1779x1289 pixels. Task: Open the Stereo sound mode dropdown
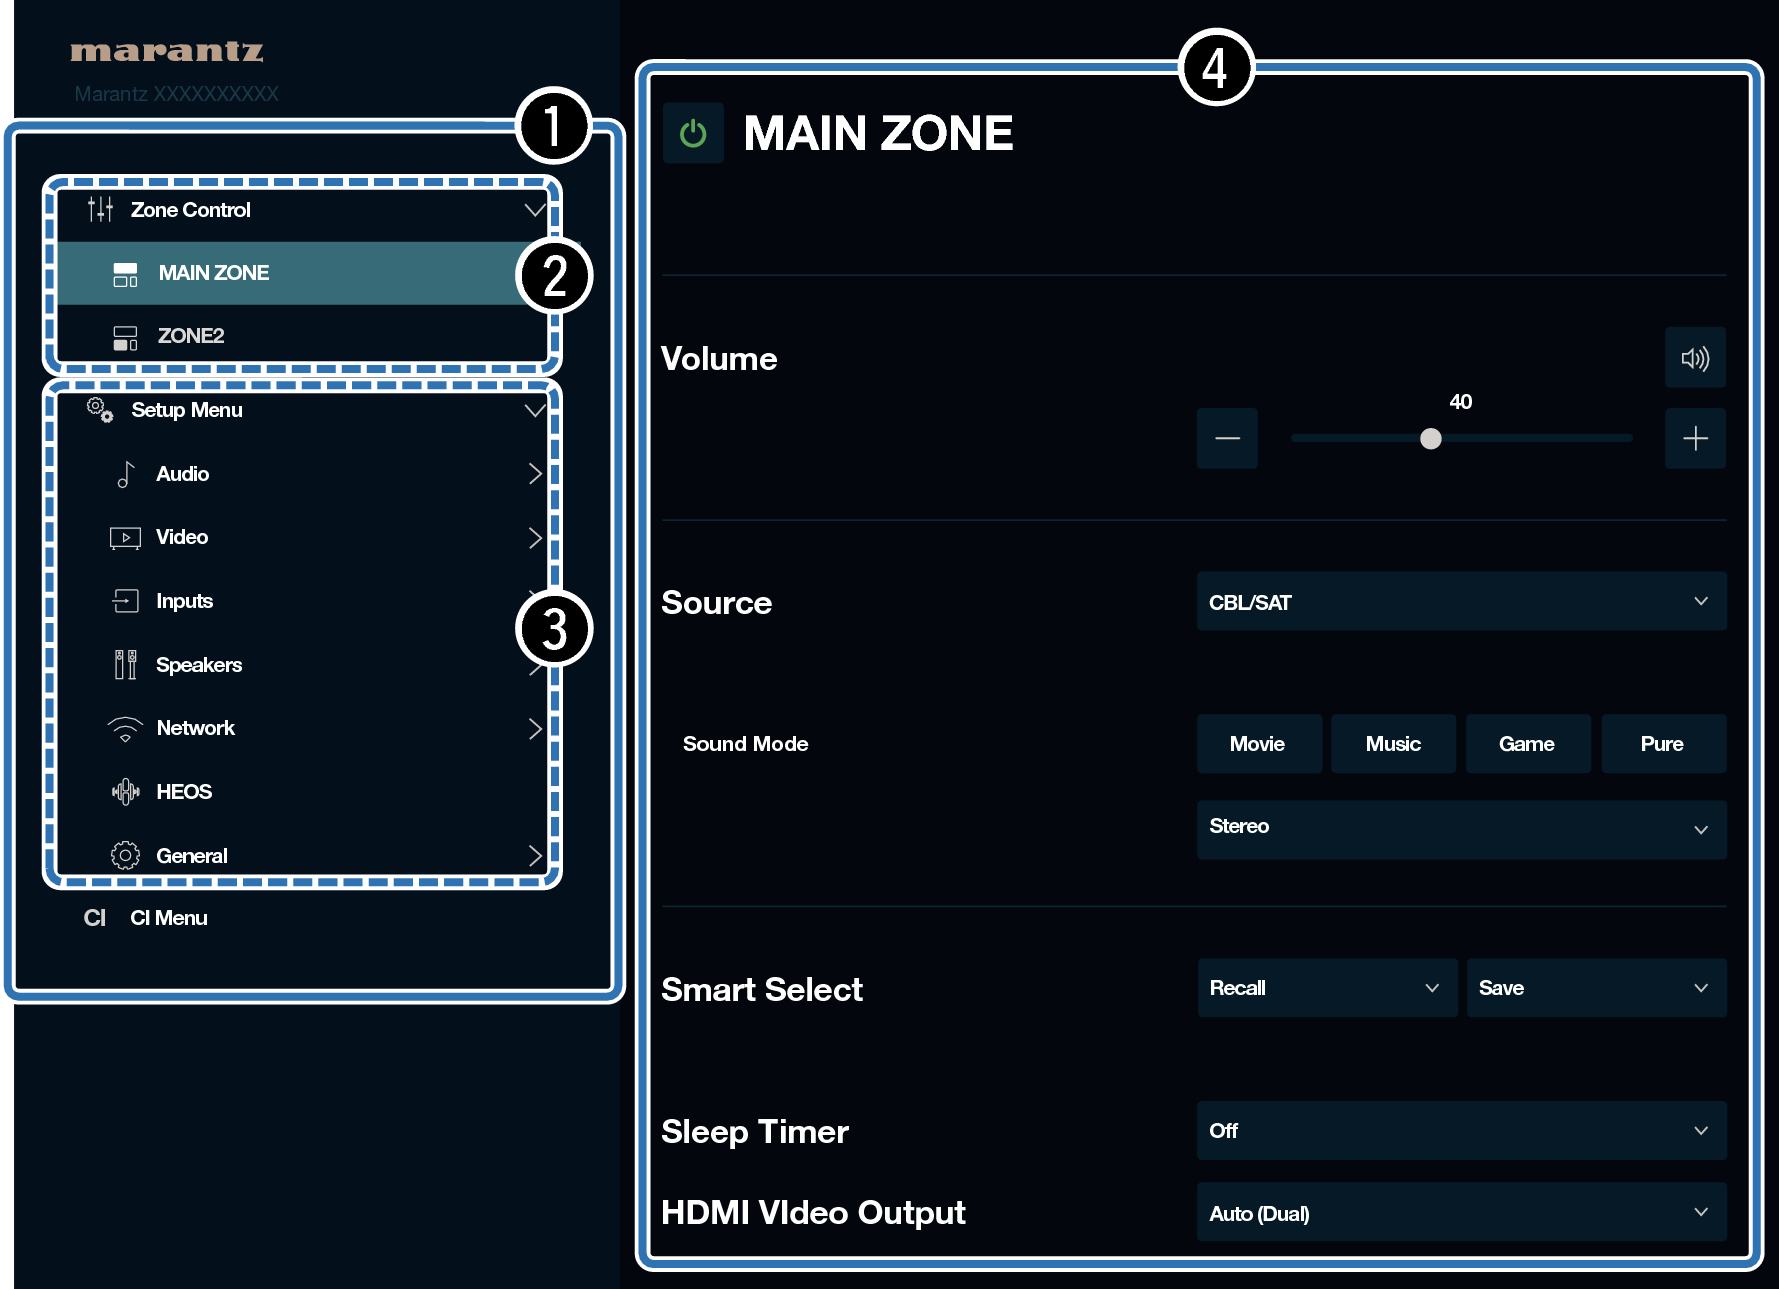point(1460,829)
